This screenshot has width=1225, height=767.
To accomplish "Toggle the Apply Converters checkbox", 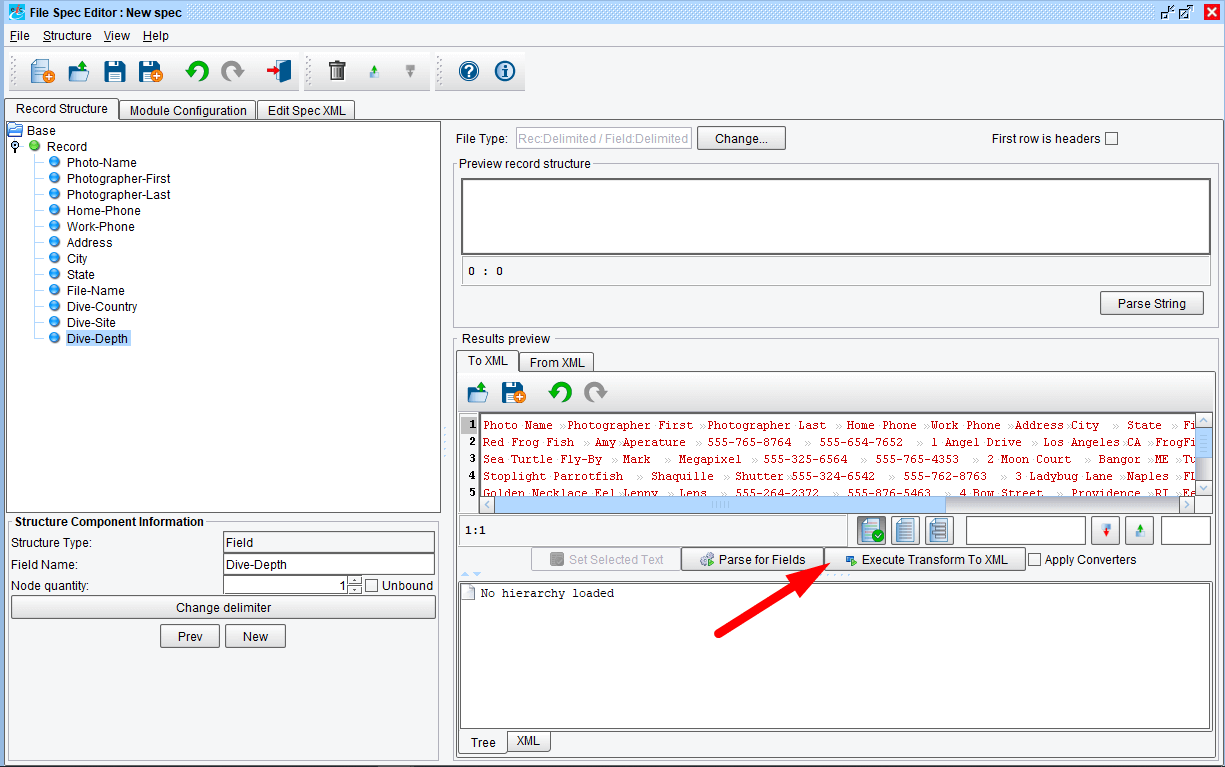I will pyautogui.click(x=1035, y=560).
